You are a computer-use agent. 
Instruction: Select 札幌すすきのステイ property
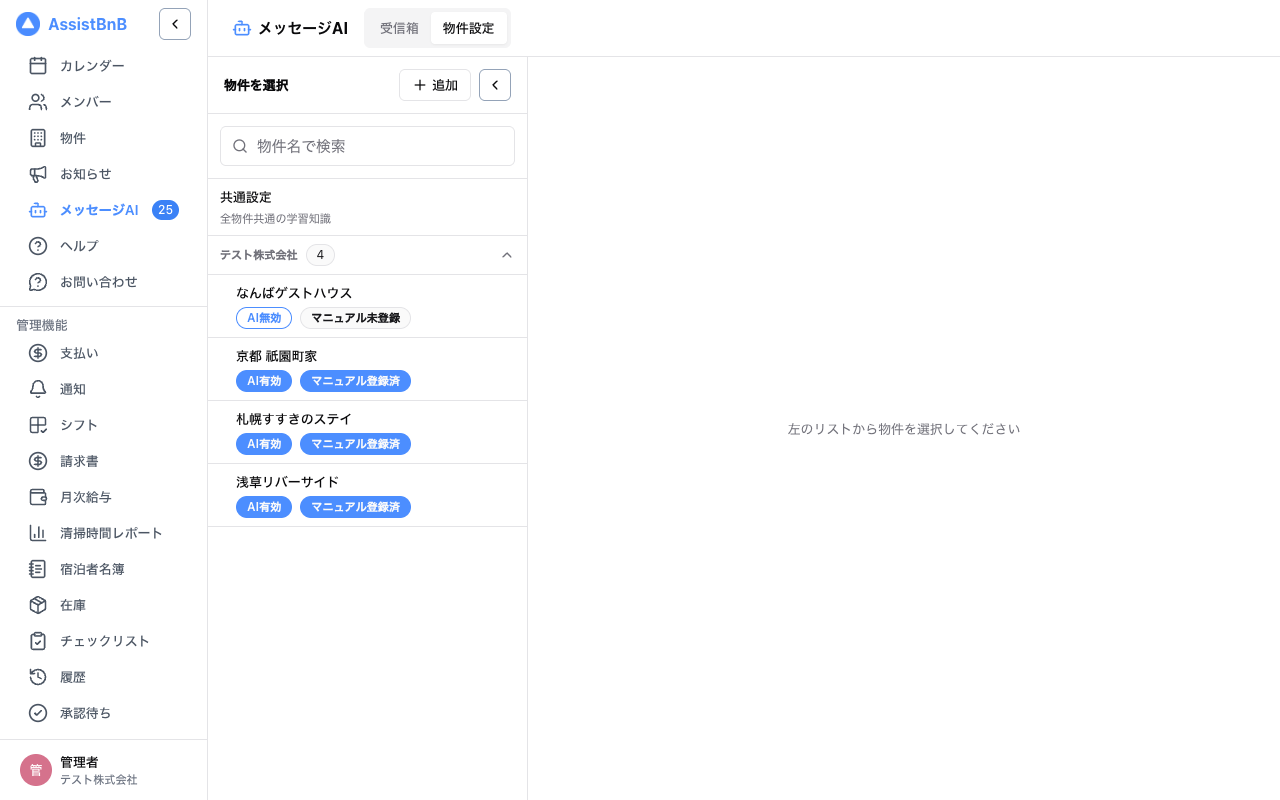tap(367, 432)
